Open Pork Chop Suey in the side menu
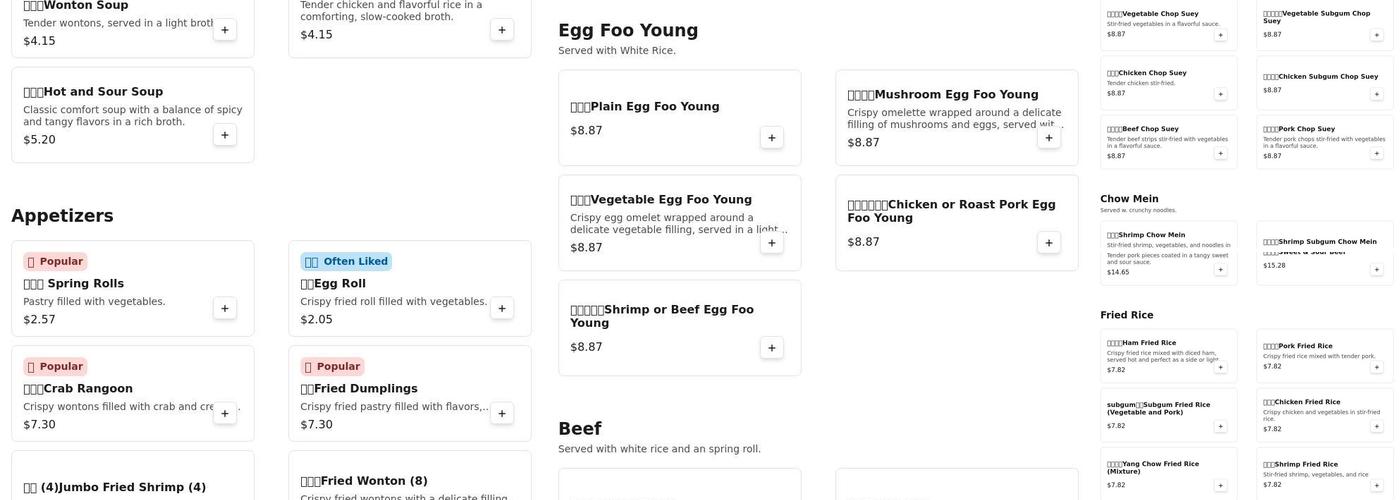 (x=1298, y=129)
